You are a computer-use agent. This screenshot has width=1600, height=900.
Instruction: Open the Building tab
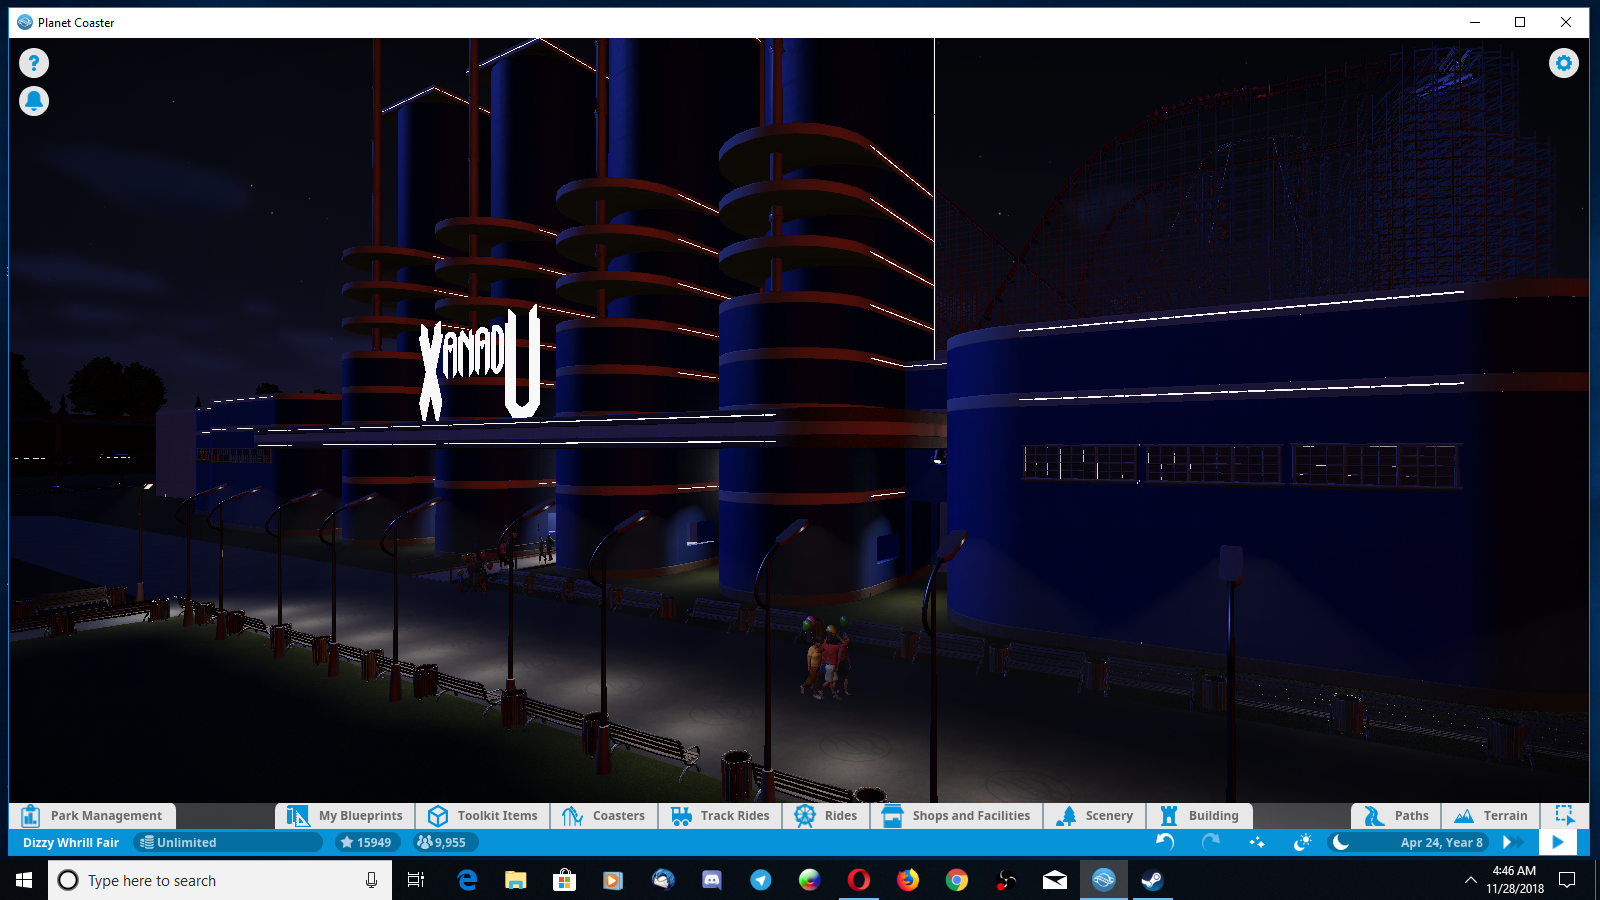pos(1200,815)
